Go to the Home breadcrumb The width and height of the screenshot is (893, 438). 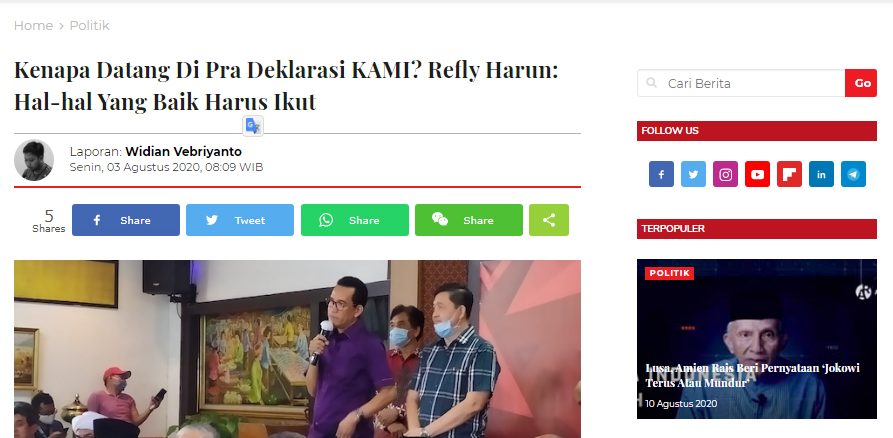click(x=33, y=26)
